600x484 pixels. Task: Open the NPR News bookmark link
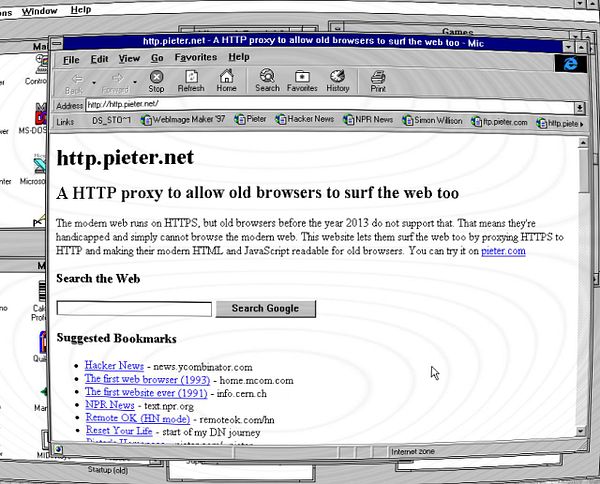pyautogui.click(x=109, y=405)
